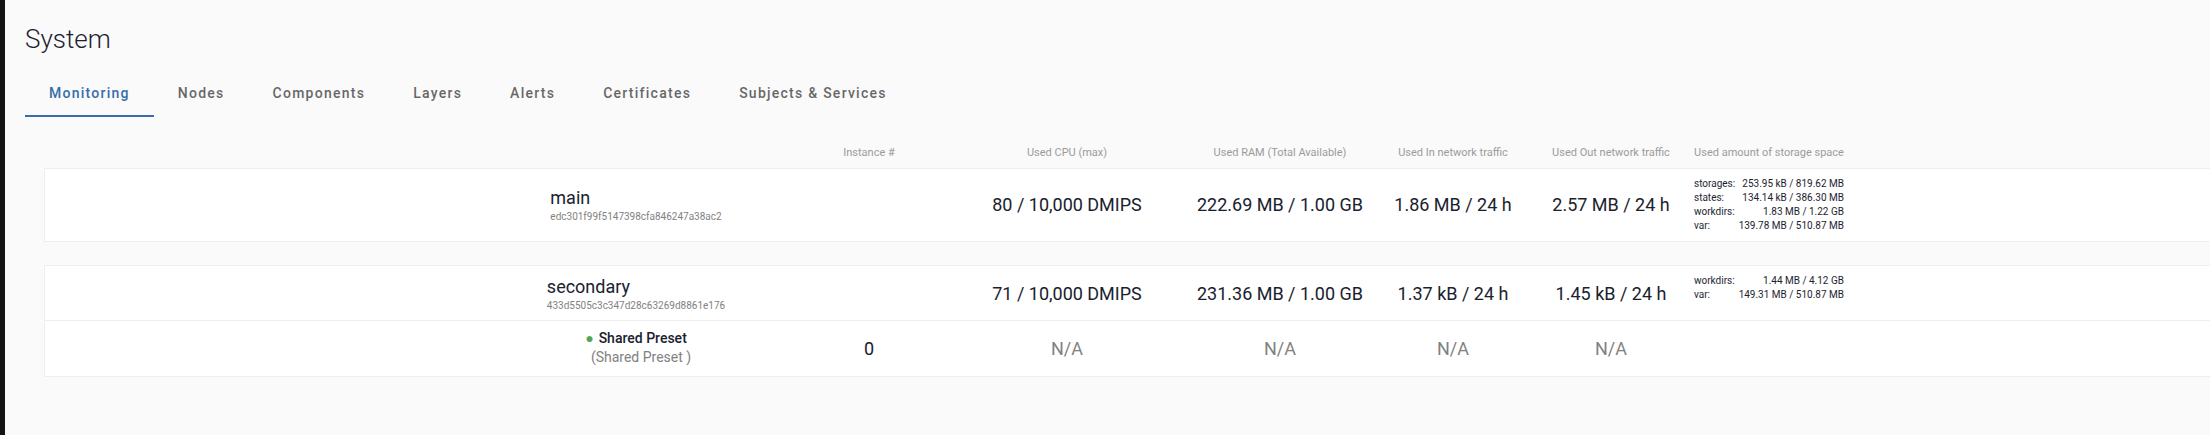Select the secondary node name
Viewport: 2210px width, 435px height.
588,287
